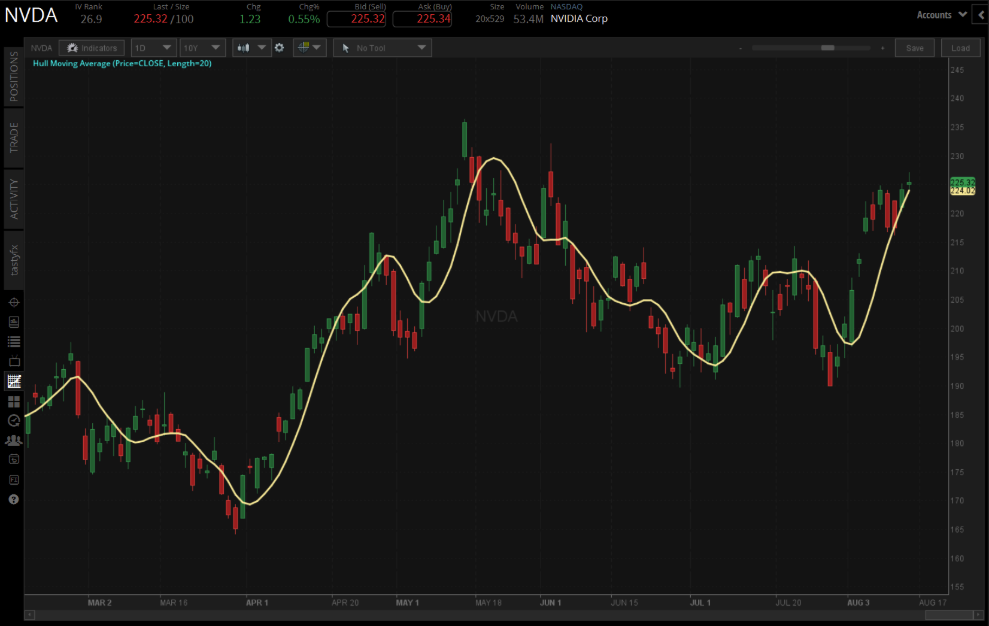The height and width of the screenshot is (626, 989).
Task: Click the Load chart button
Action: pos(961,48)
